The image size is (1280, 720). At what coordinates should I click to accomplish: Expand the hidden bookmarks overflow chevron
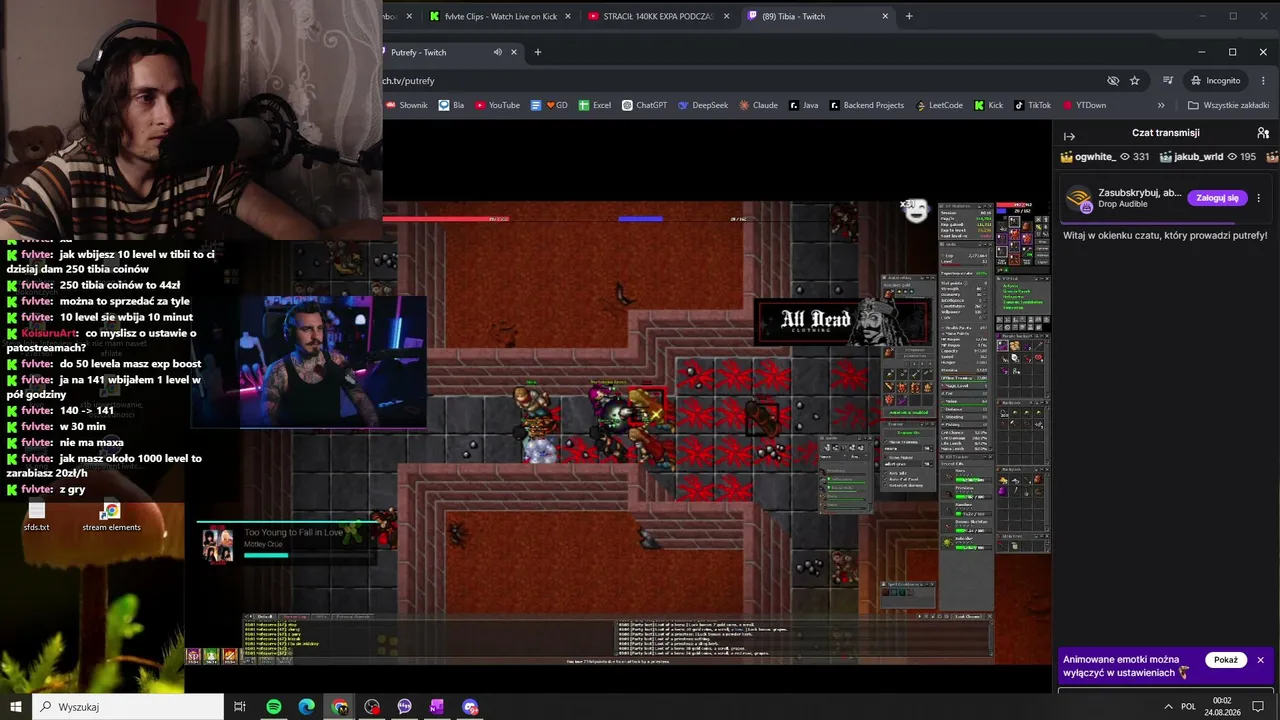coord(1161,105)
